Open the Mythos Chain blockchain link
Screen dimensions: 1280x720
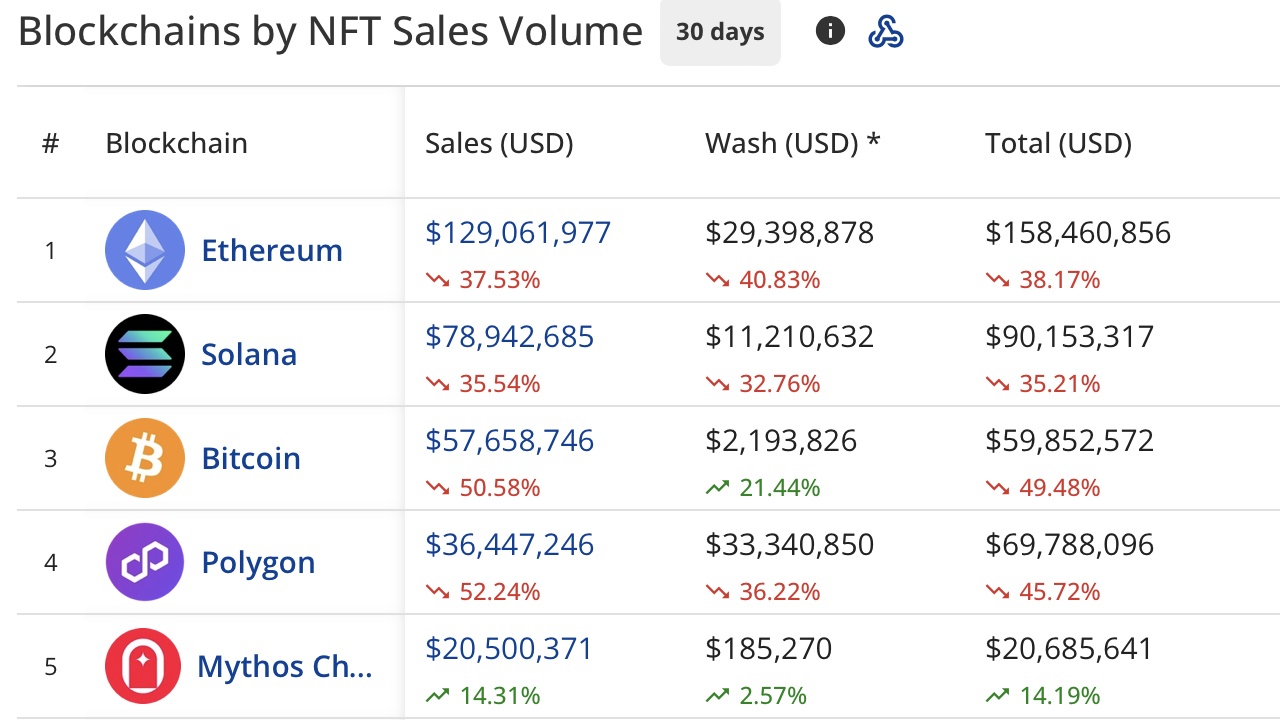coord(285,666)
